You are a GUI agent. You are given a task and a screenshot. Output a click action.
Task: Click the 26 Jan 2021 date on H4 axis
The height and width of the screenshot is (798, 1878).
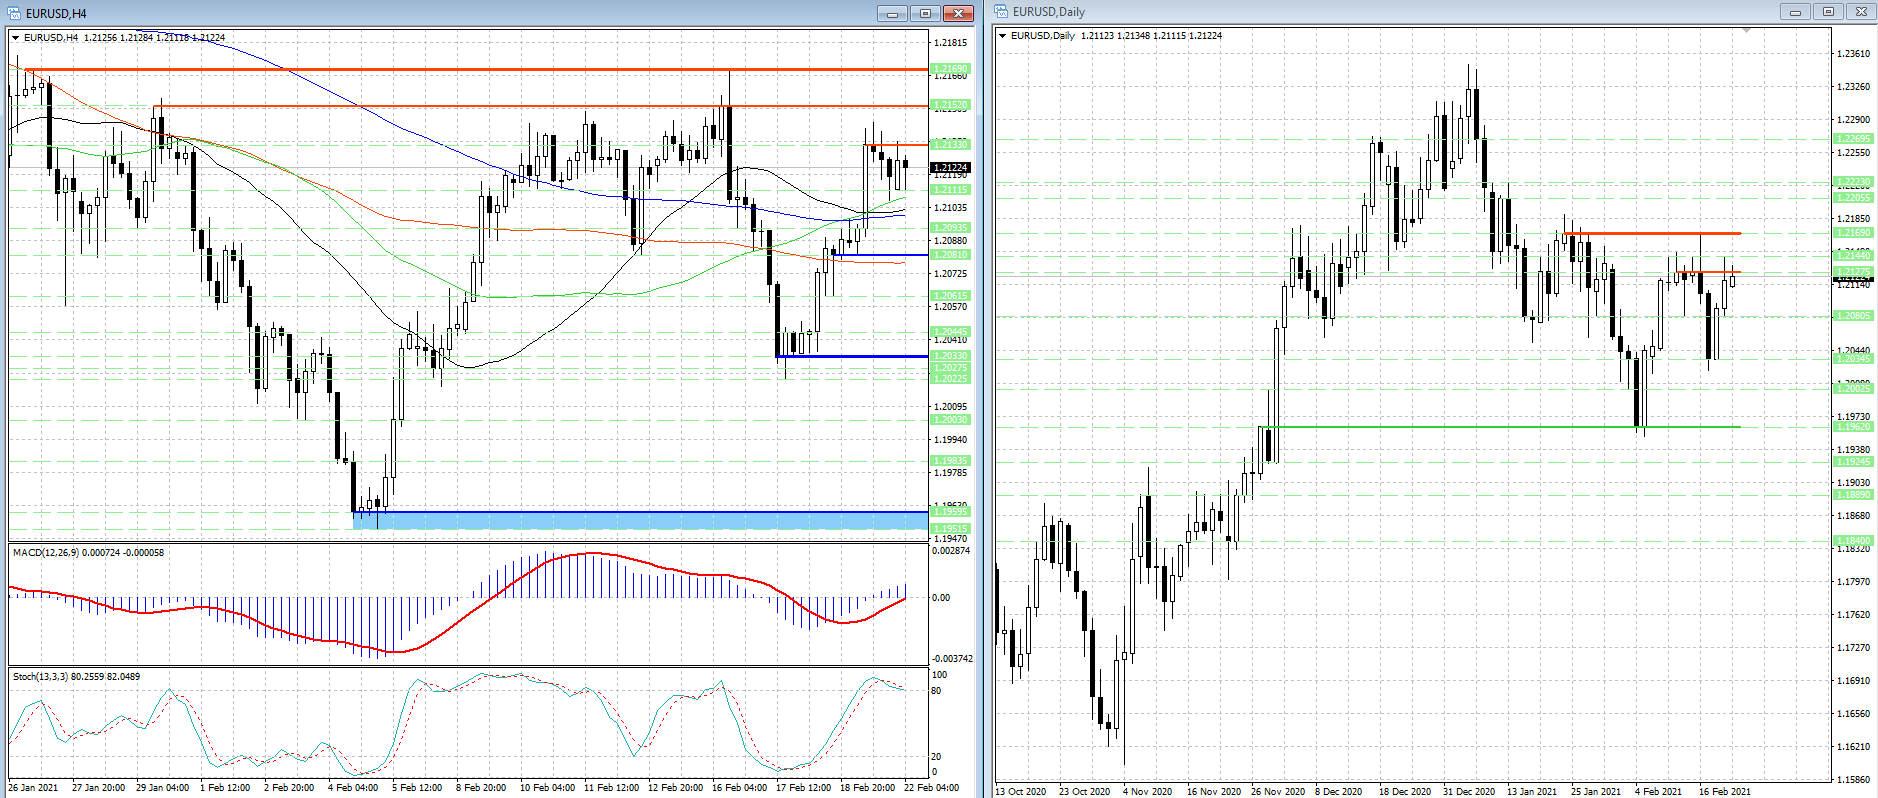(x=33, y=788)
